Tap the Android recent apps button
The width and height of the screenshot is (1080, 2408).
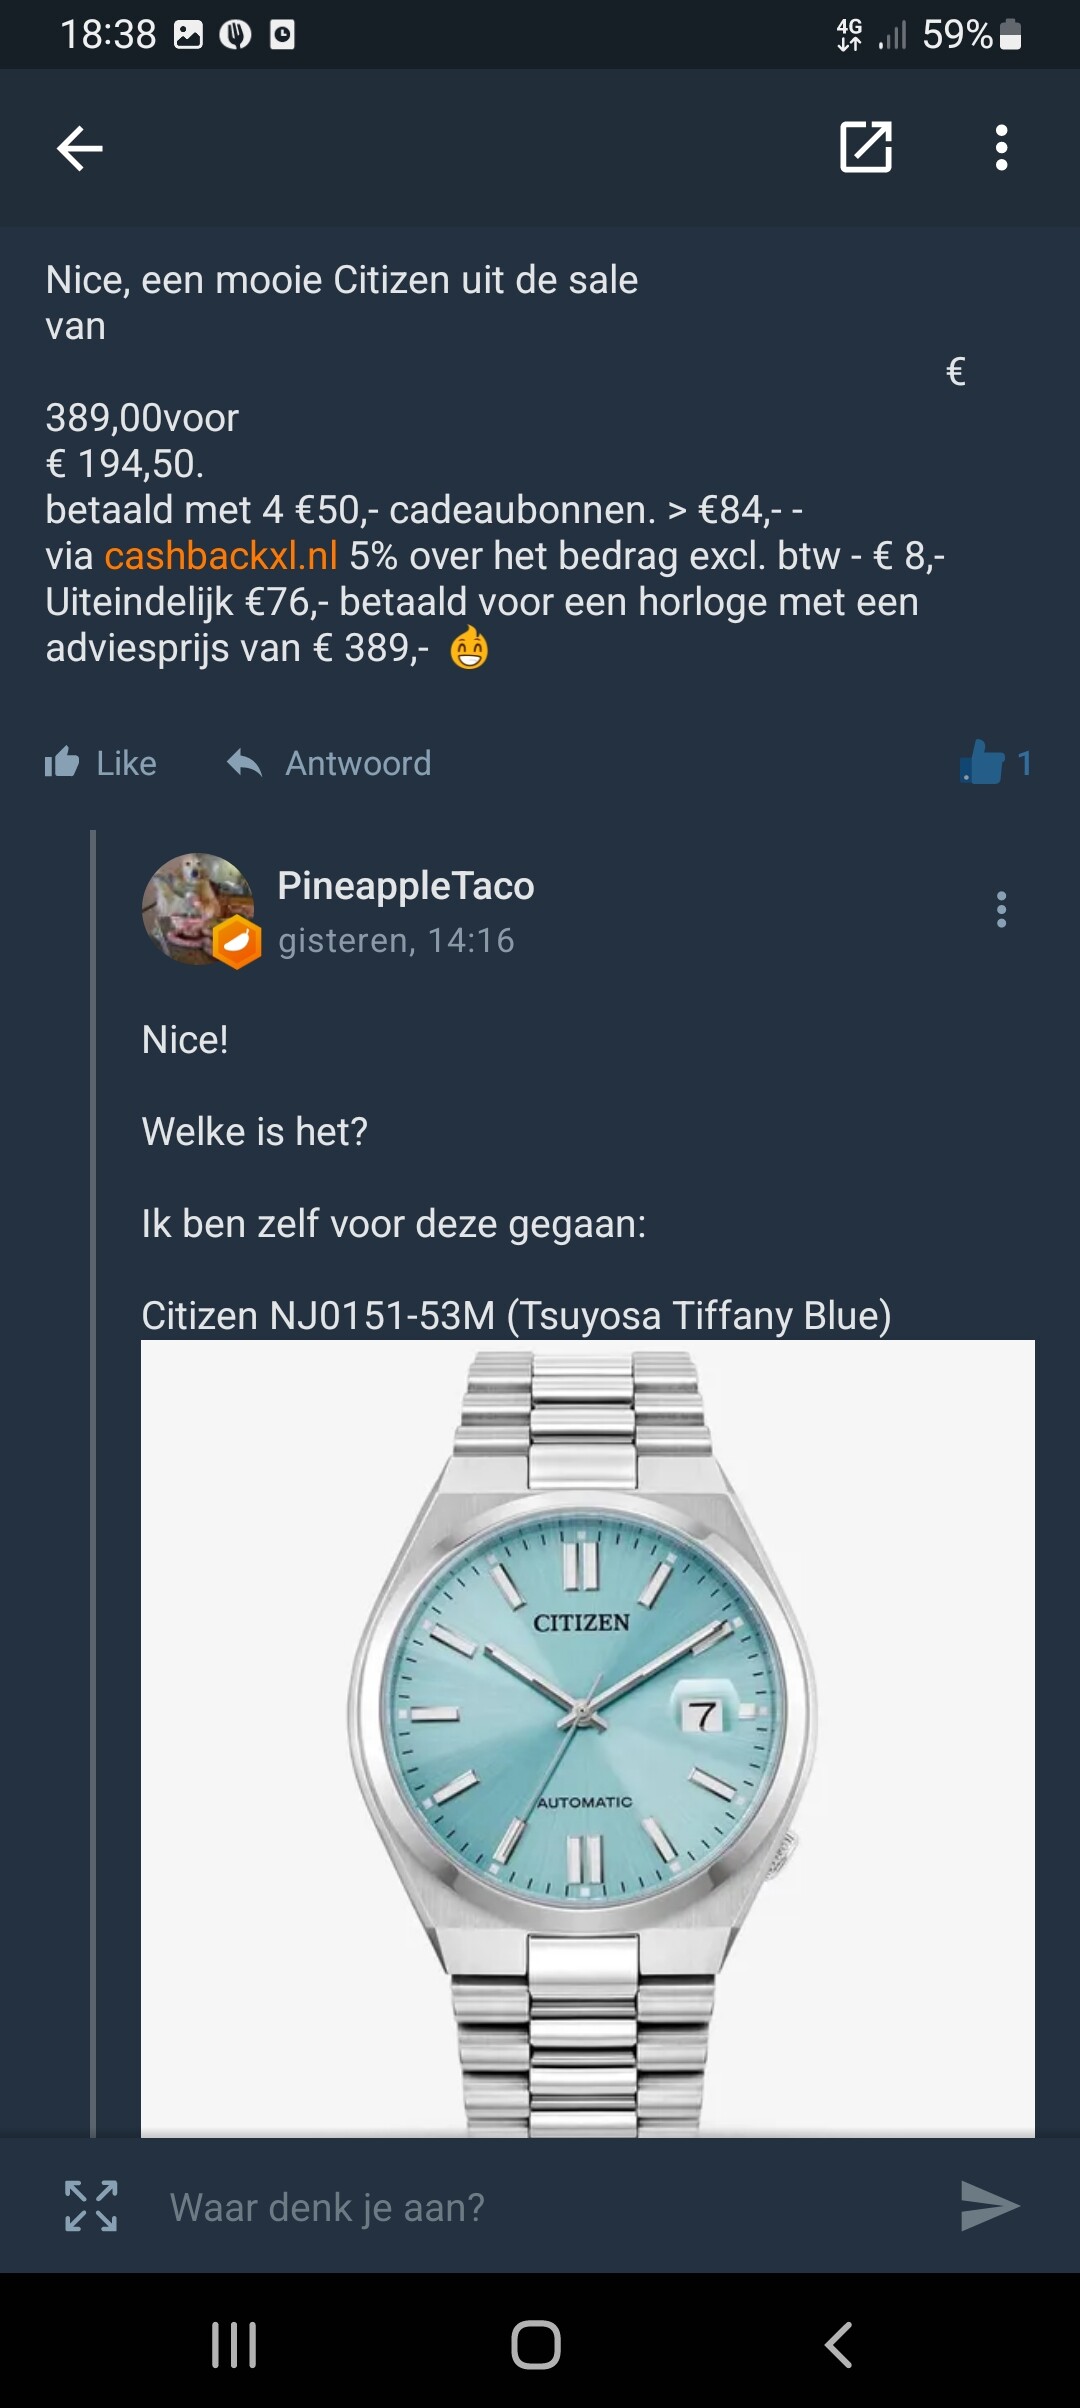click(x=234, y=2345)
